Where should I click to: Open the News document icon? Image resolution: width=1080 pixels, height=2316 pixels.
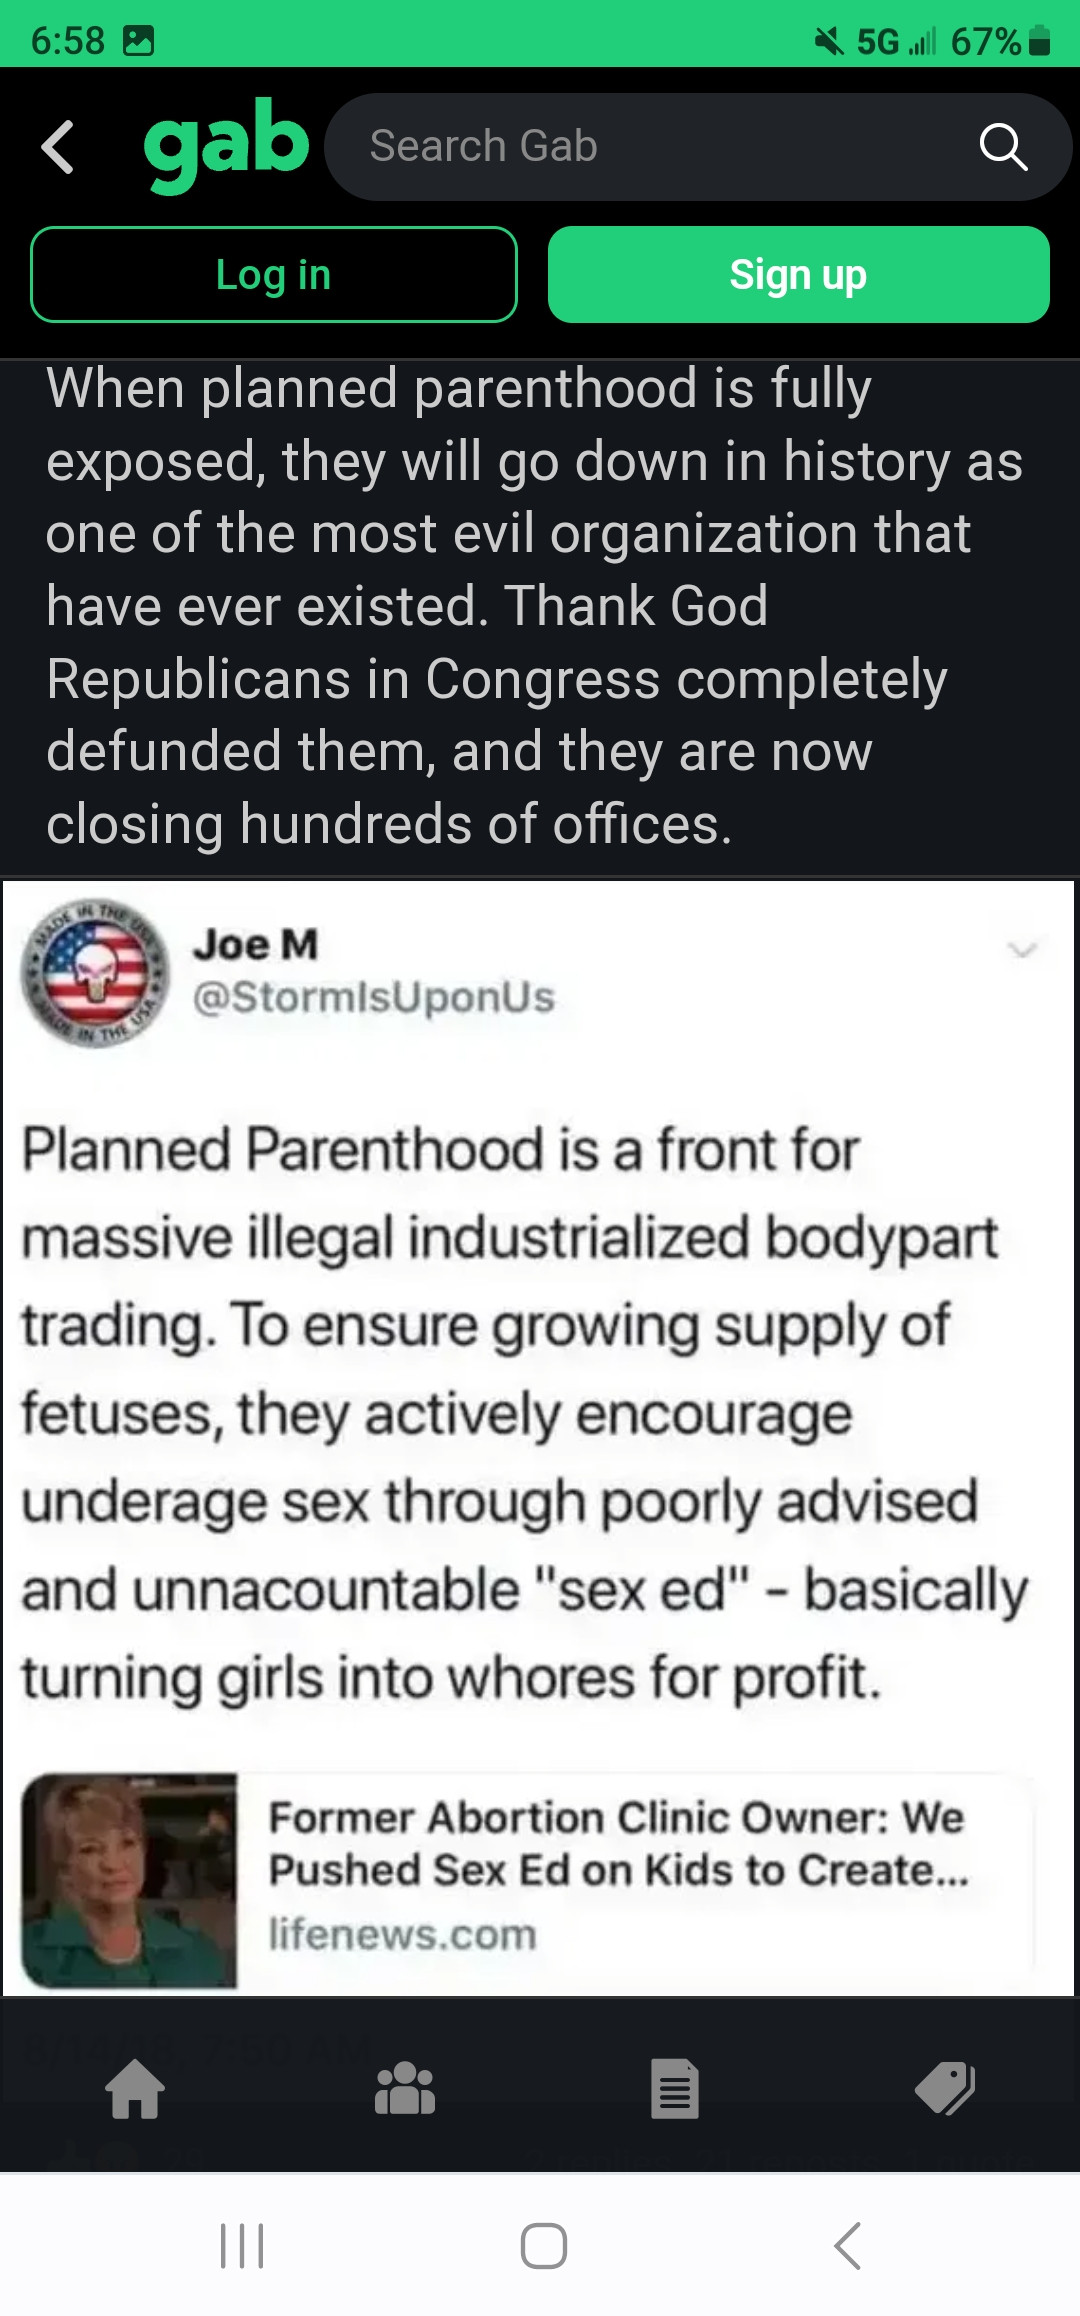click(675, 2089)
